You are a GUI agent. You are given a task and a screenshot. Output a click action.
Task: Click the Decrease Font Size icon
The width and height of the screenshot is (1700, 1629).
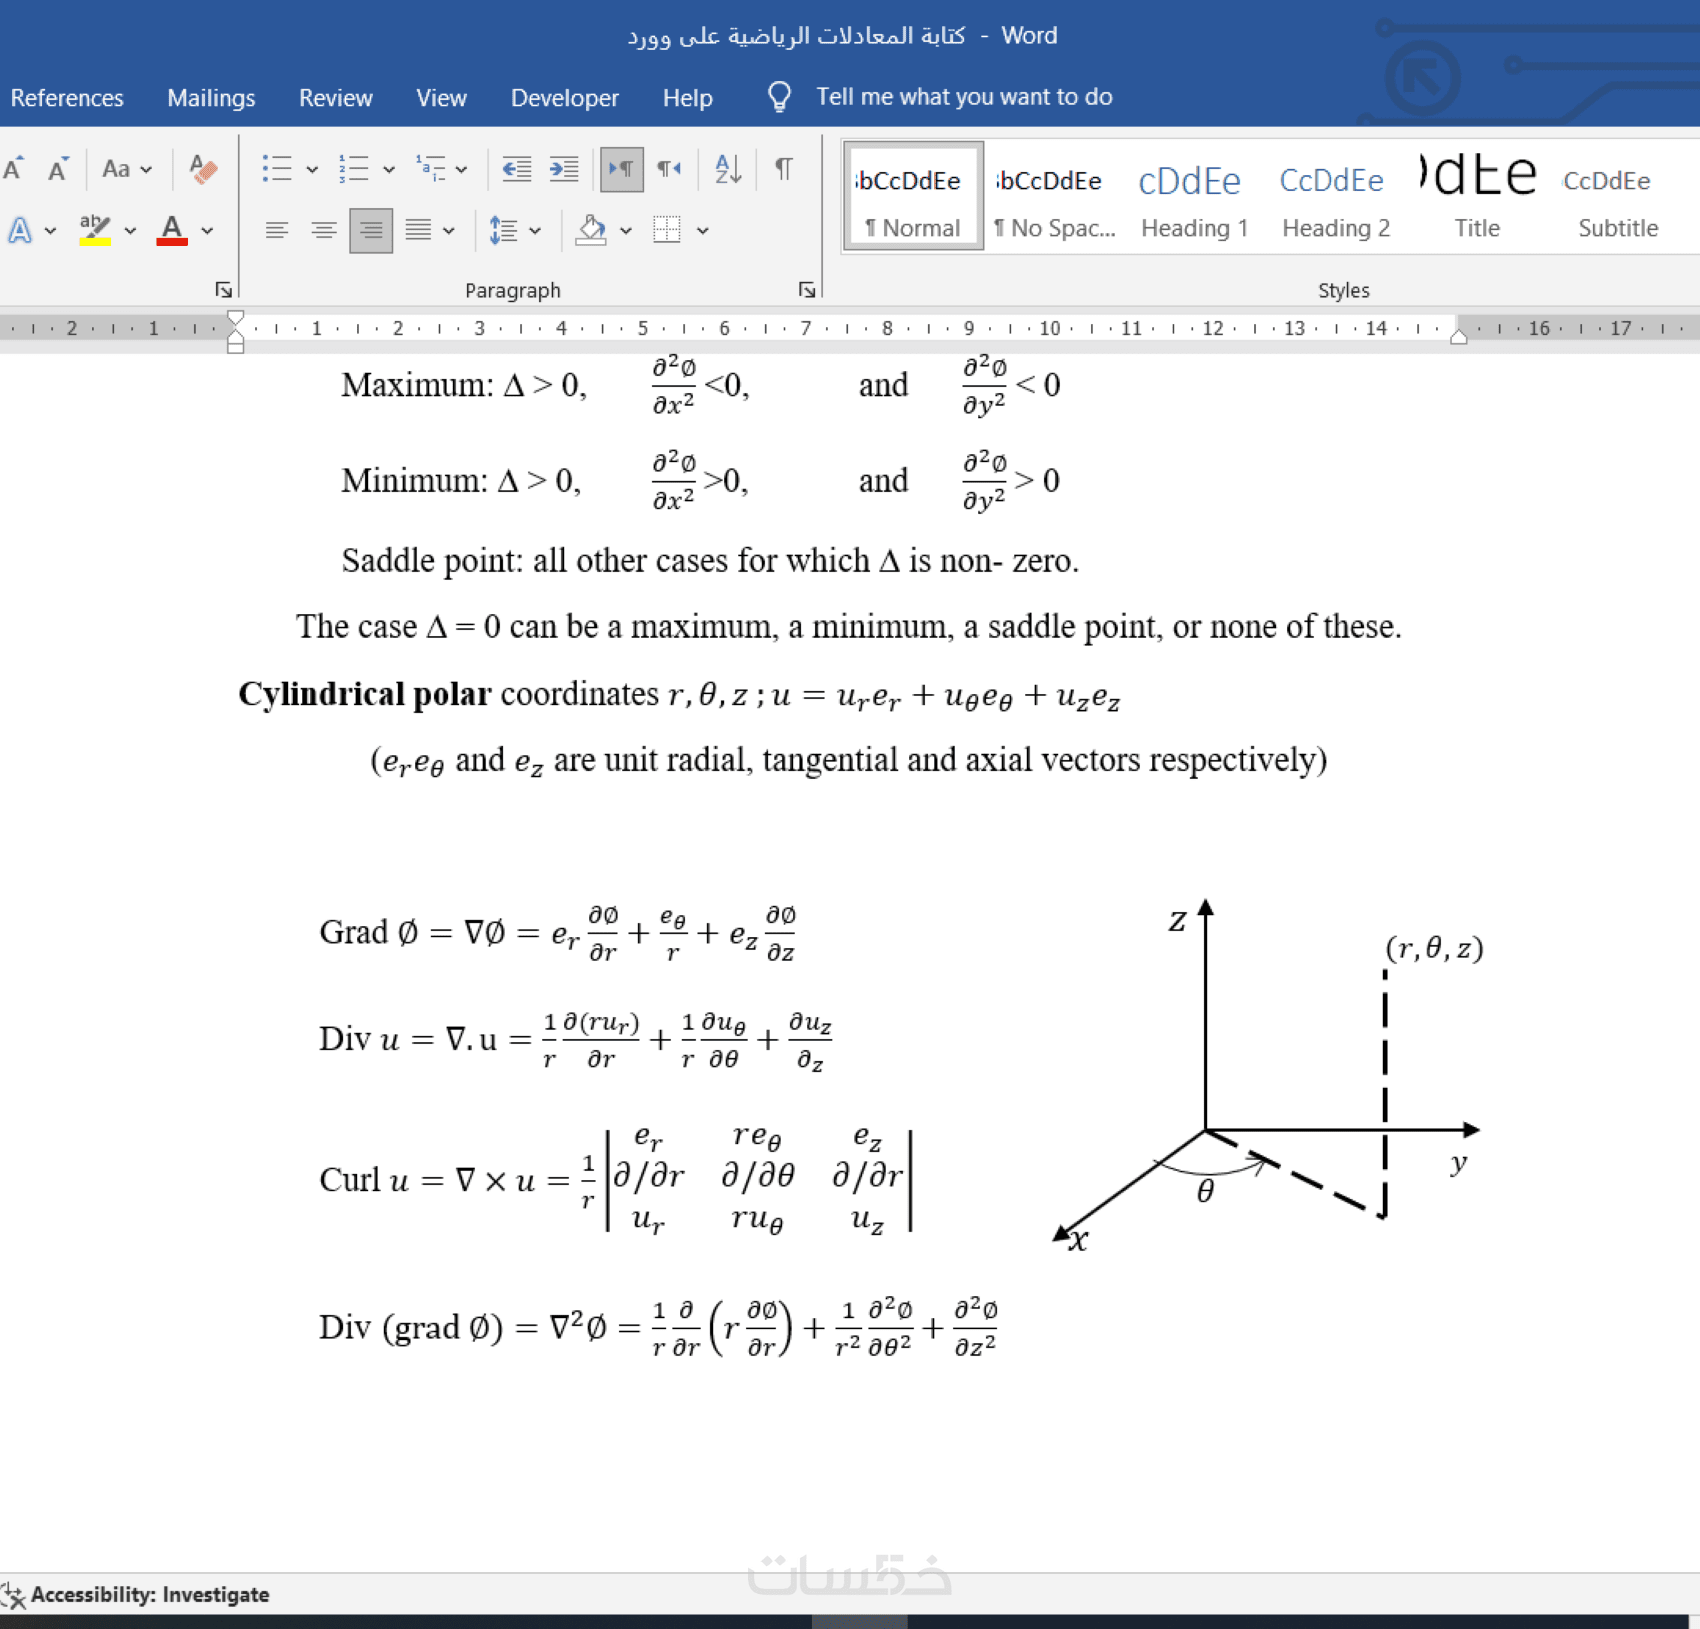[x=59, y=169]
